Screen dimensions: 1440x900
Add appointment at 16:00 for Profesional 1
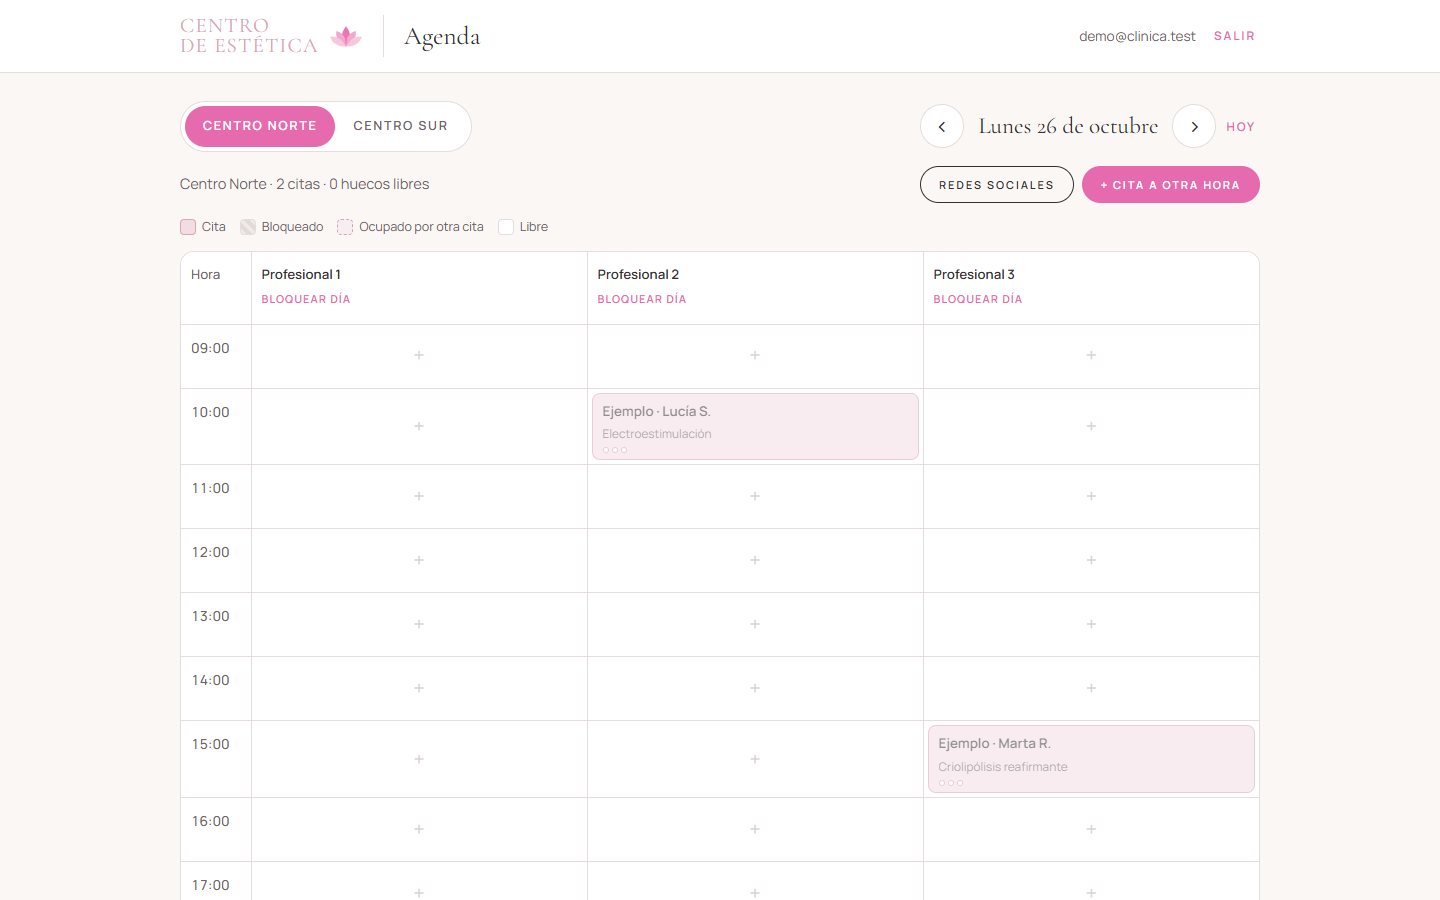click(419, 829)
